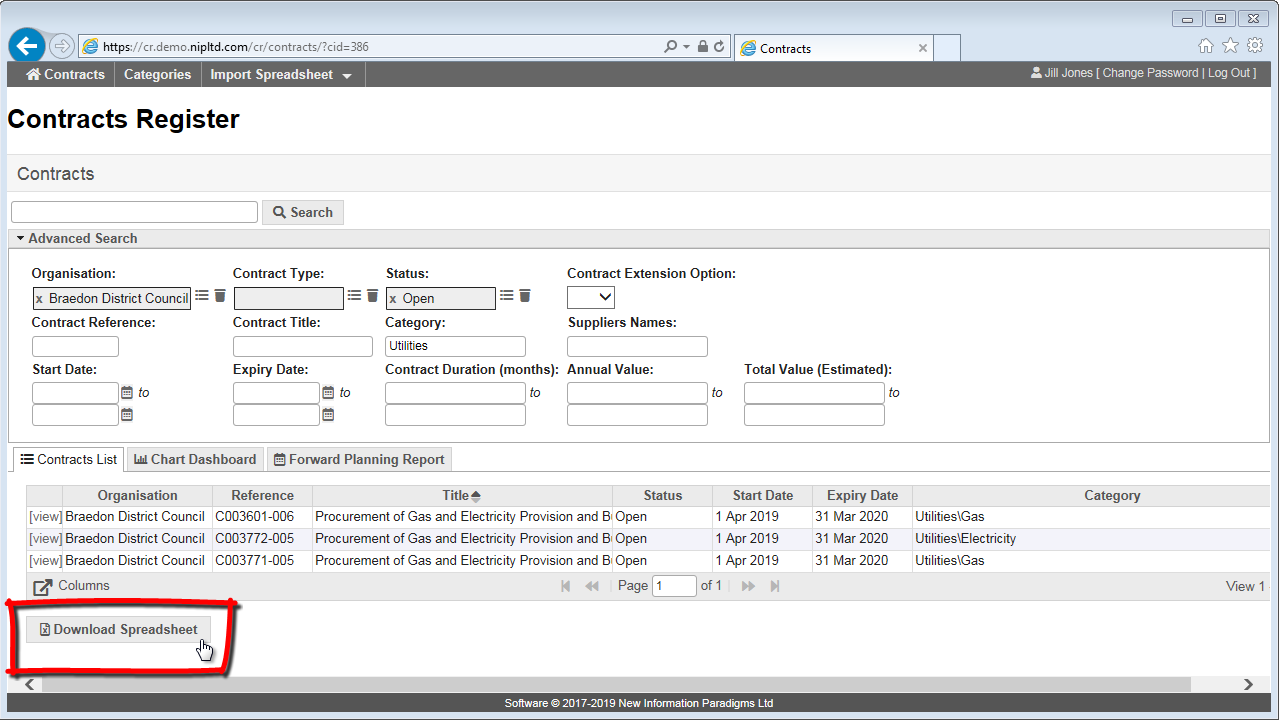Viewport: 1280px width, 720px height.
Task: Click the Category input field
Action: pos(455,346)
